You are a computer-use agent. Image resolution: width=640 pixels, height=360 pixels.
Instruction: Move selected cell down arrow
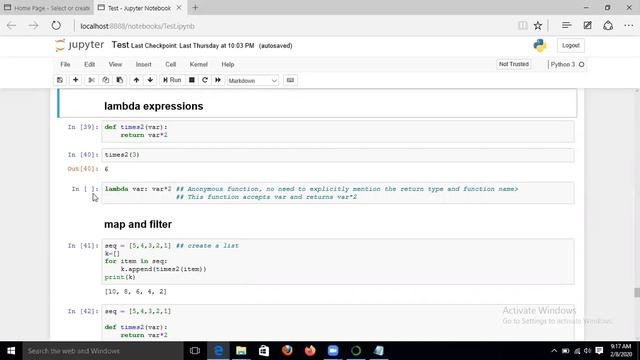pyautogui.click(x=150, y=80)
